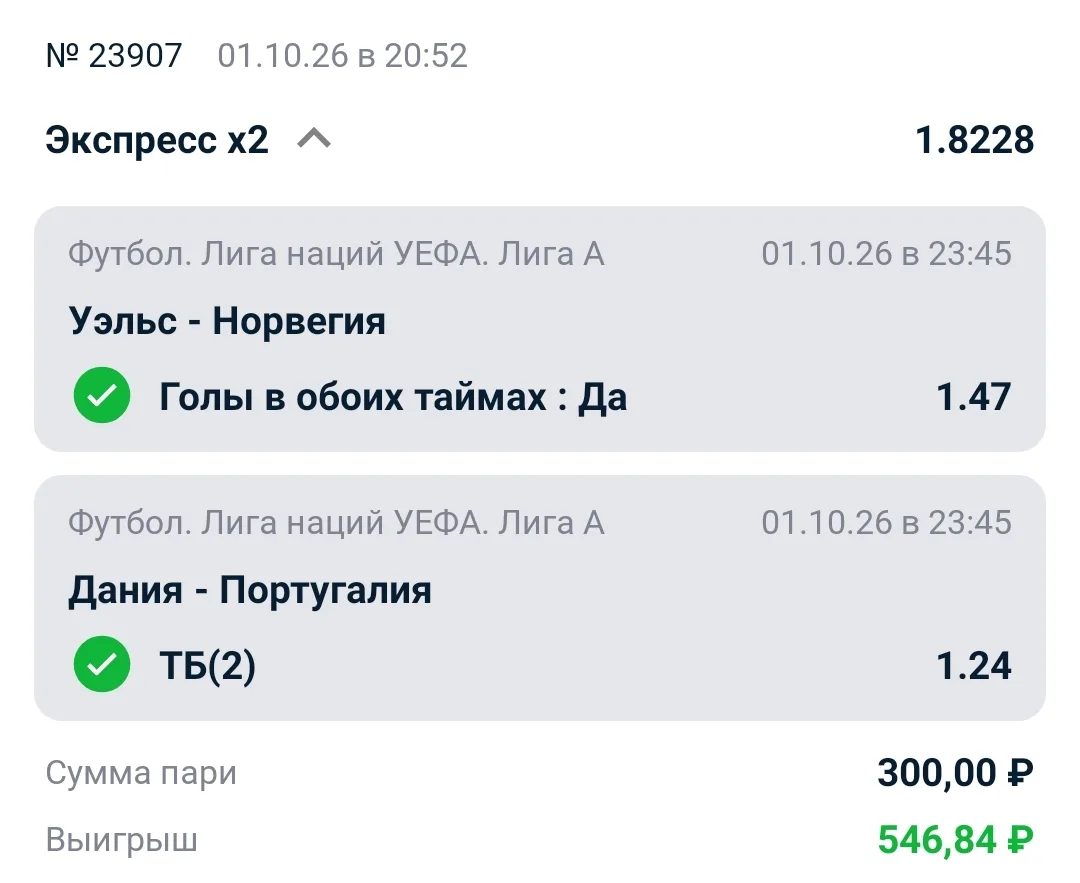Click the Экспресс x2 heading
Screen dimensions: 1080x883
tap(157, 140)
